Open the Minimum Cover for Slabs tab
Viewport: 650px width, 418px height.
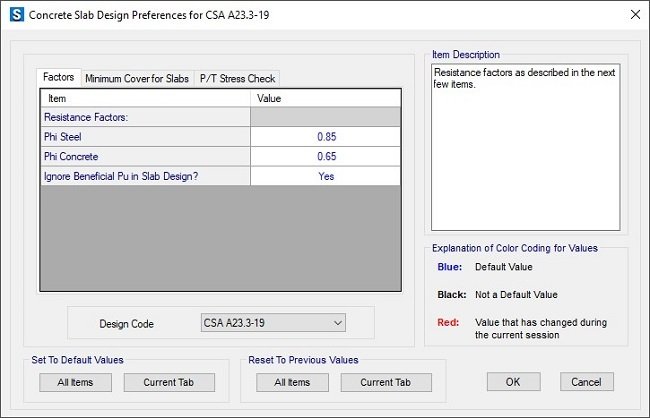137,78
